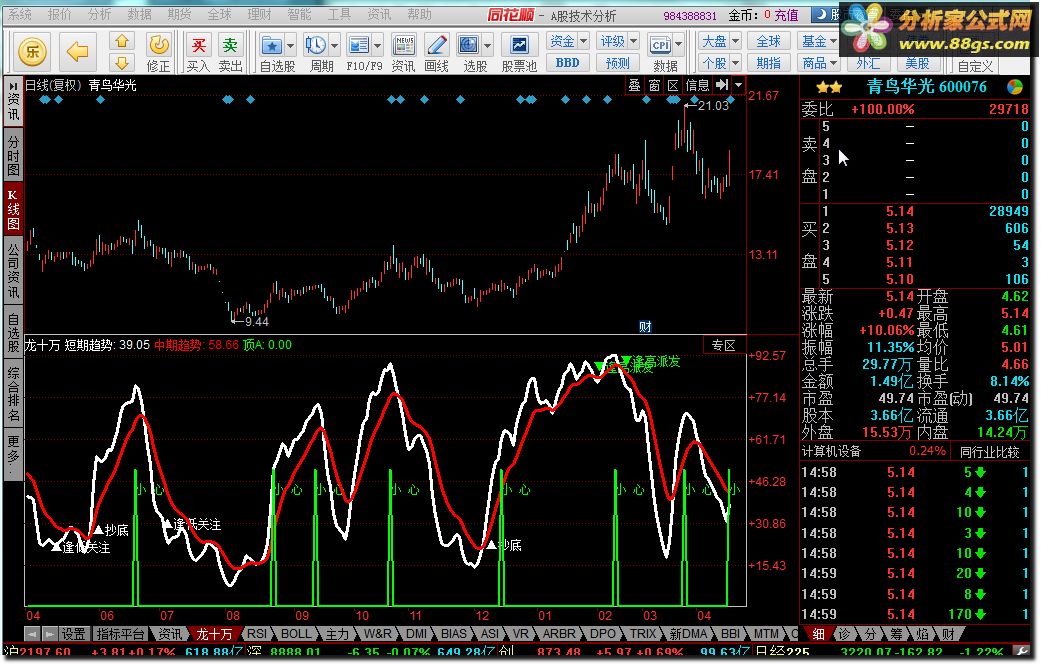Click the 期指 toolbar button

click(x=769, y=63)
